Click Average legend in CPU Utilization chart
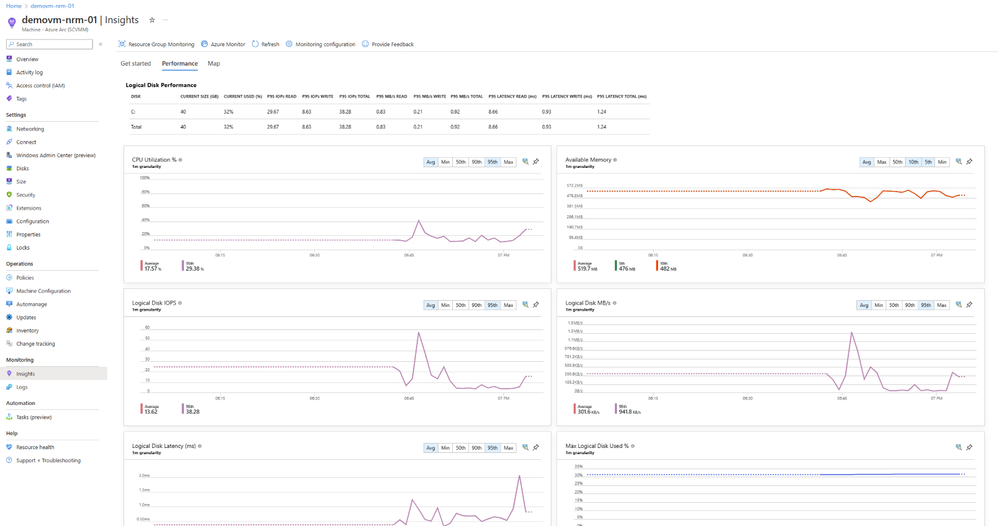This screenshot has width=998, height=526. tap(151, 266)
